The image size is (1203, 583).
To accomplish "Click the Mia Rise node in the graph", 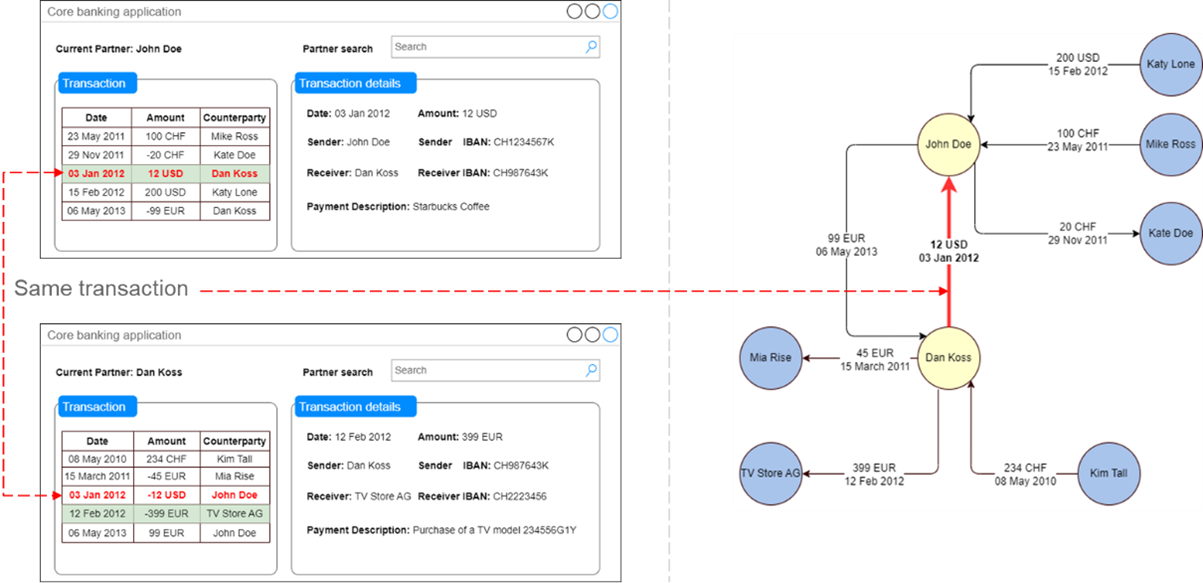I will coord(771,357).
